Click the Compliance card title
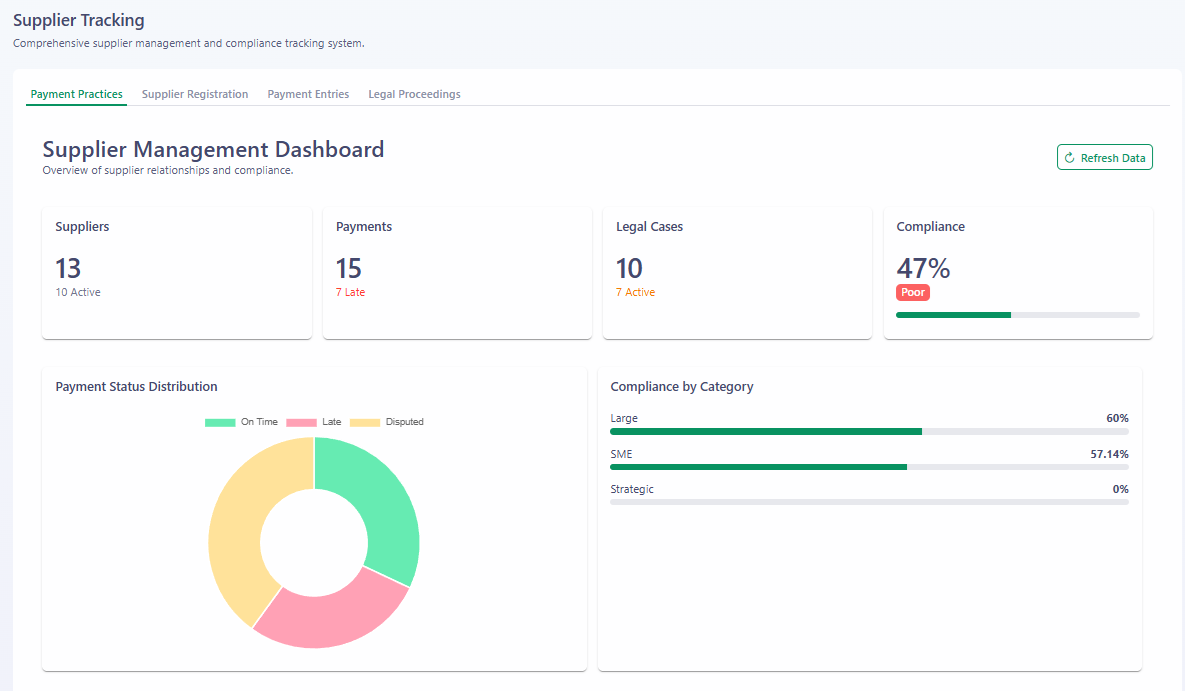The height and width of the screenshot is (691, 1185). point(930,227)
